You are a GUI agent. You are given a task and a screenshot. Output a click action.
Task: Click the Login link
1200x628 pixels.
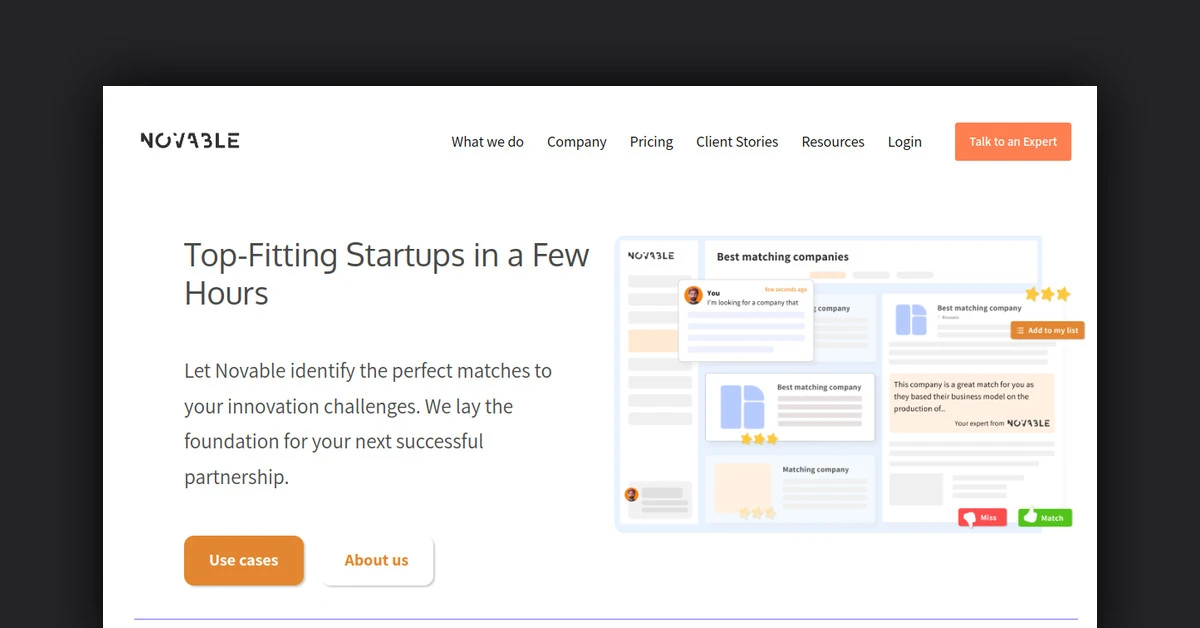coord(904,142)
